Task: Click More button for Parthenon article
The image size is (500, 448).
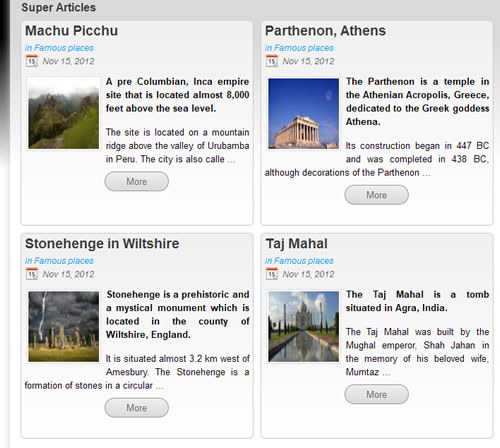Action: coord(377,195)
